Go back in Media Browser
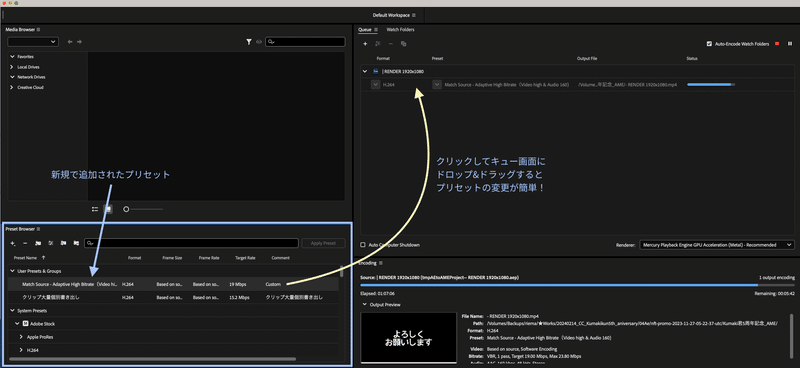The width and height of the screenshot is (800, 368). tap(70, 42)
